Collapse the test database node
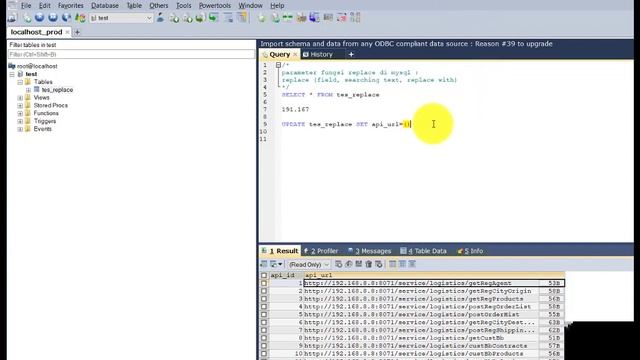The height and width of the screenshot is (360, 640). tap(12, 74)
